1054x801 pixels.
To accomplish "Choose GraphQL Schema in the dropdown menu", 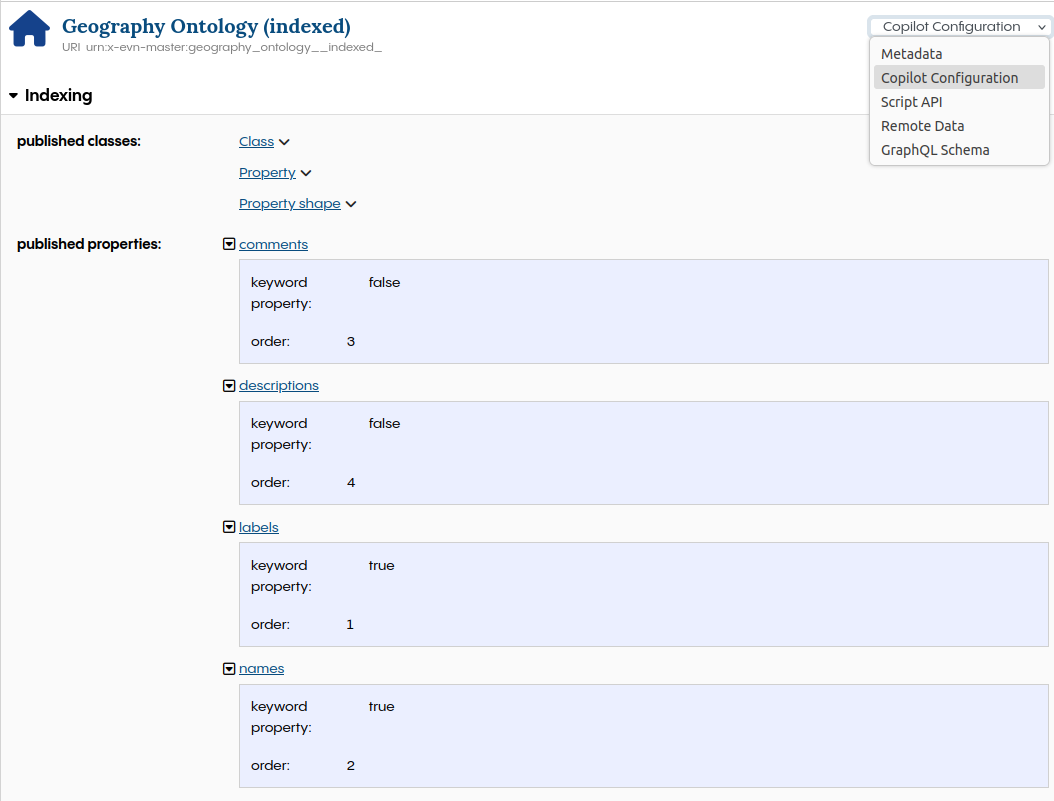I will 935,149.
